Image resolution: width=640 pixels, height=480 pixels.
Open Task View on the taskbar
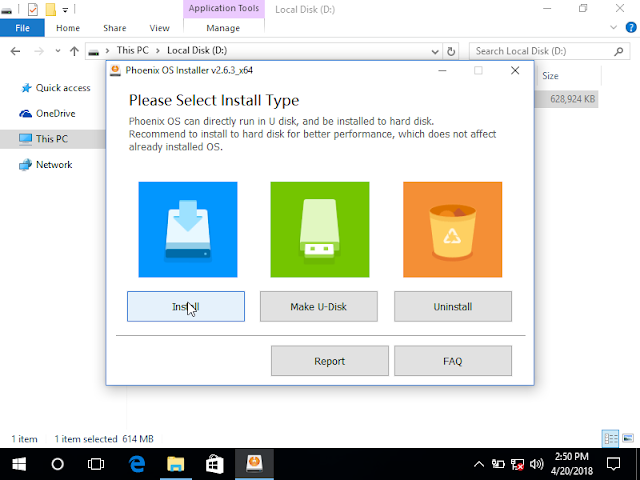coord(96,464)
